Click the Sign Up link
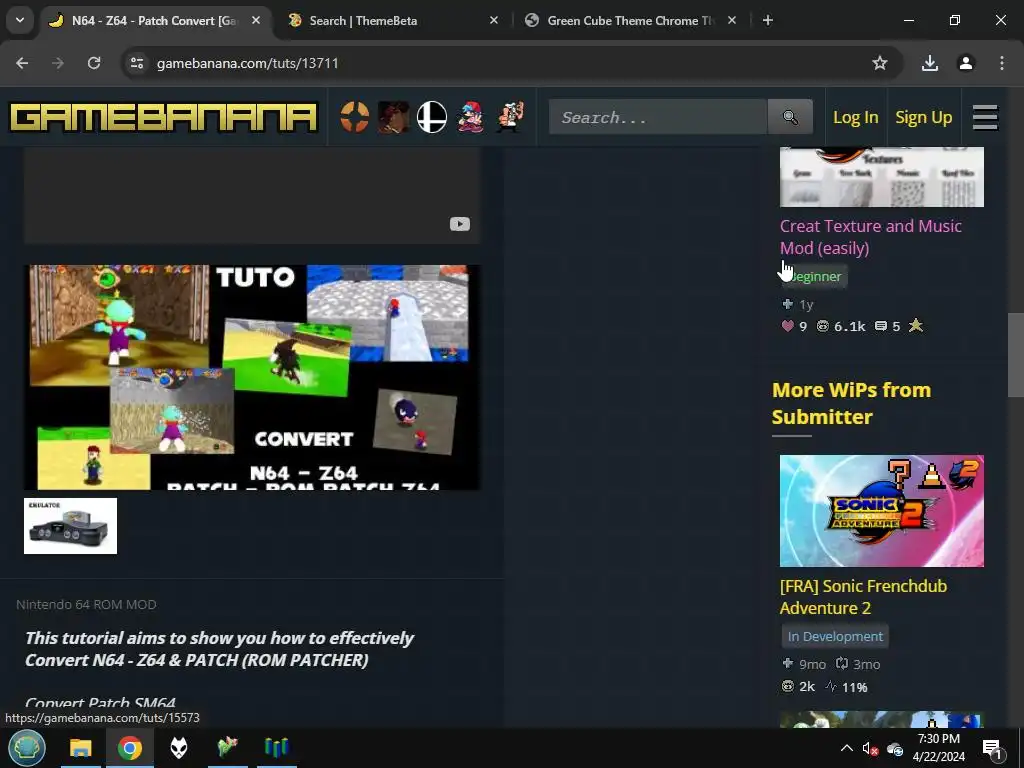The height and width of the screenshot is (768, 1024). [923, 118]
